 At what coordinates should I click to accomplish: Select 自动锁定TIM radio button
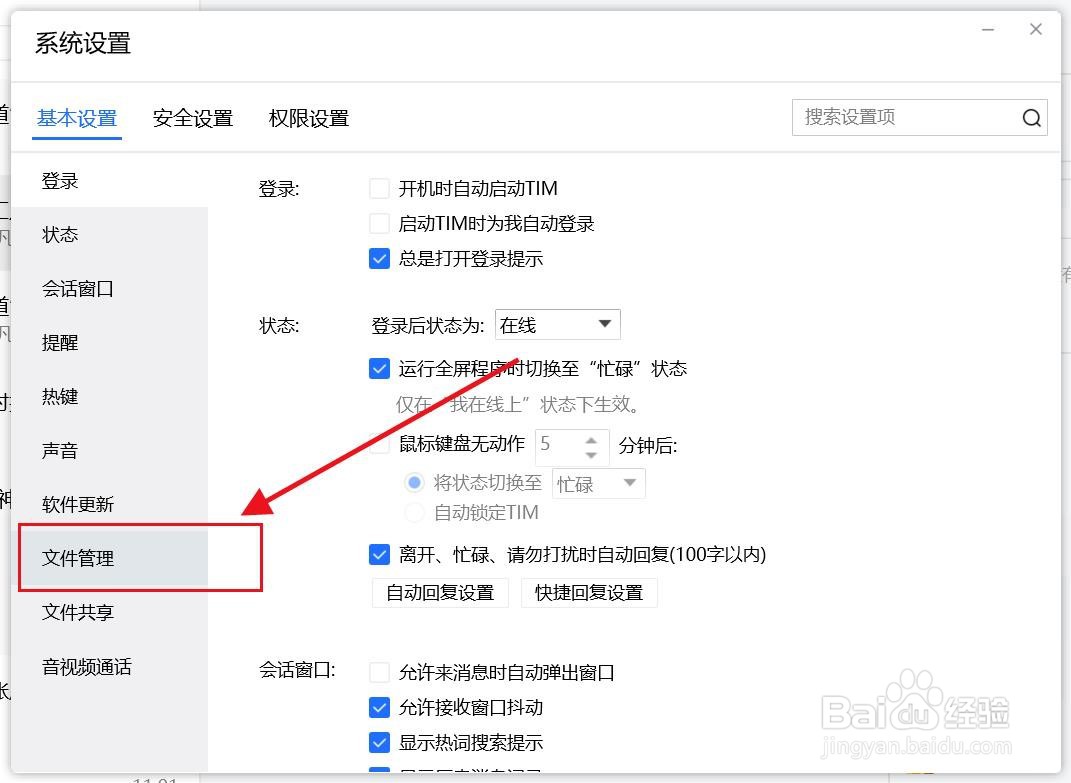414,512
